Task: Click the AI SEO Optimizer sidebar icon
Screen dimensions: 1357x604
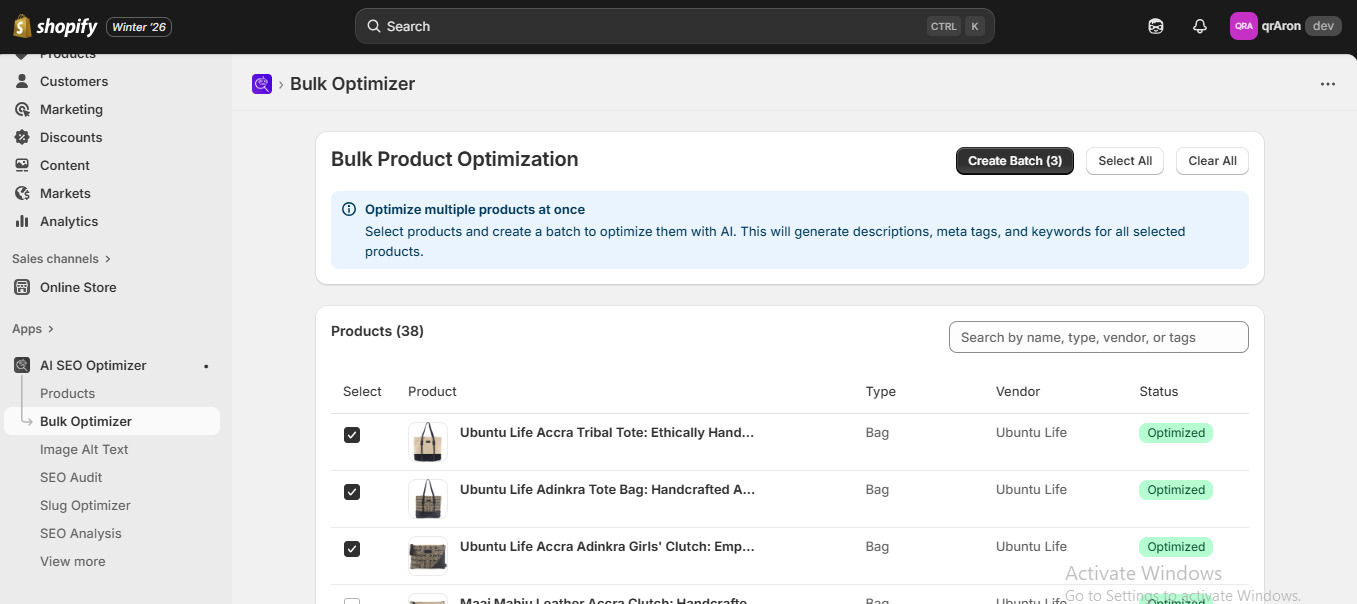Action: 22,365
